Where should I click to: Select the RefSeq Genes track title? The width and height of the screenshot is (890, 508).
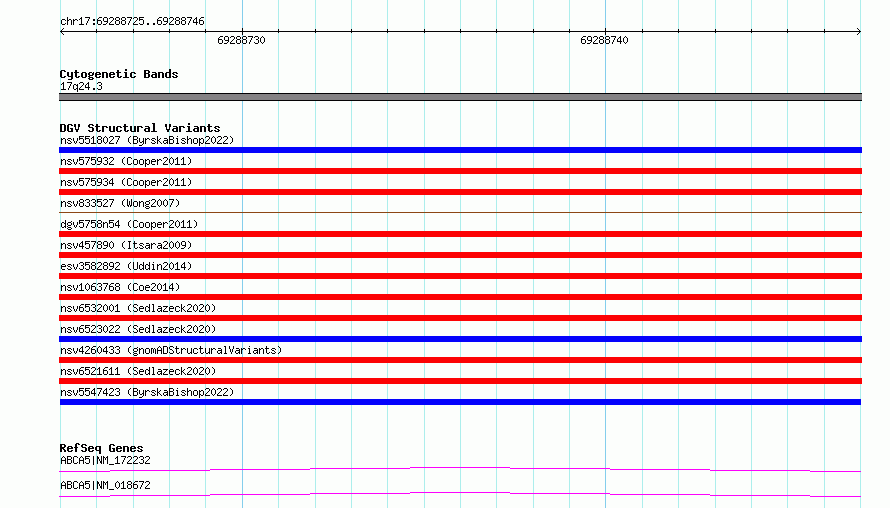click(x=101, y=448)
